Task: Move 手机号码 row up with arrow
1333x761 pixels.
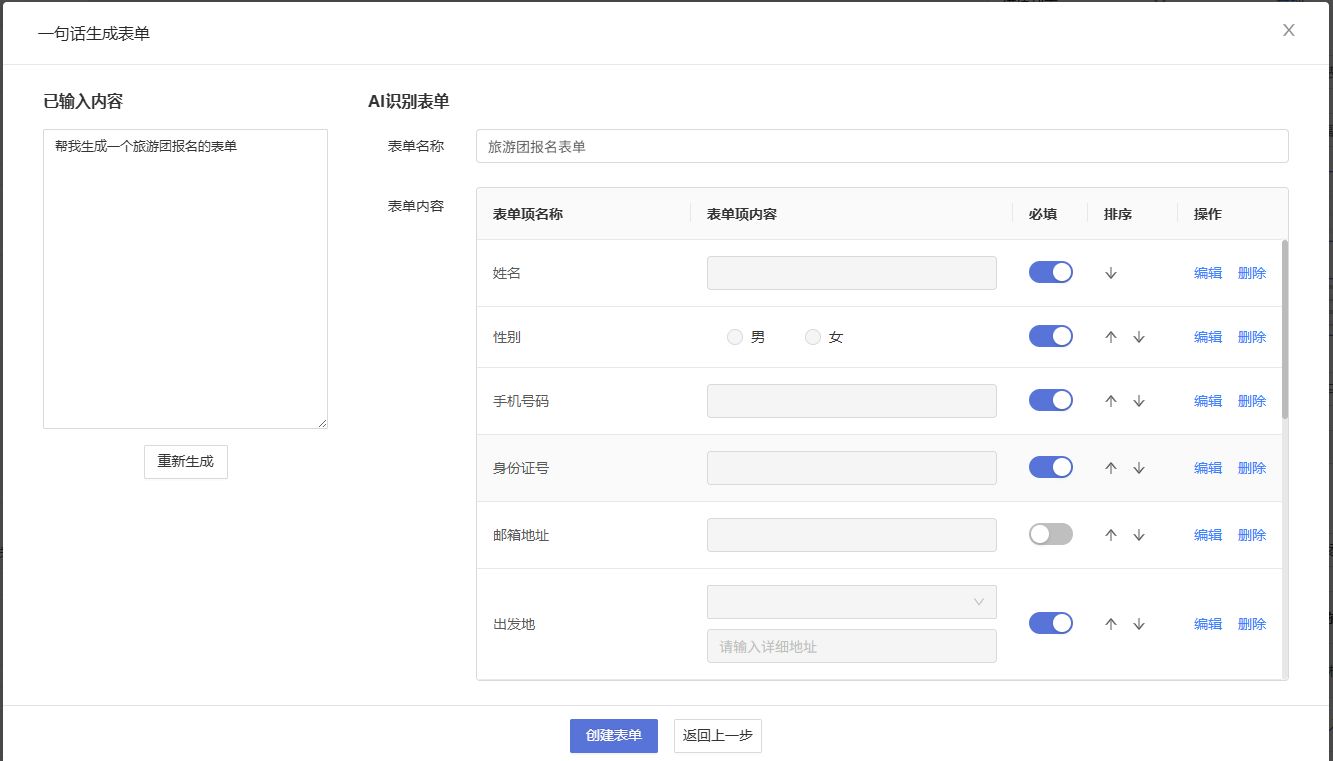Action: point(1110,401)
